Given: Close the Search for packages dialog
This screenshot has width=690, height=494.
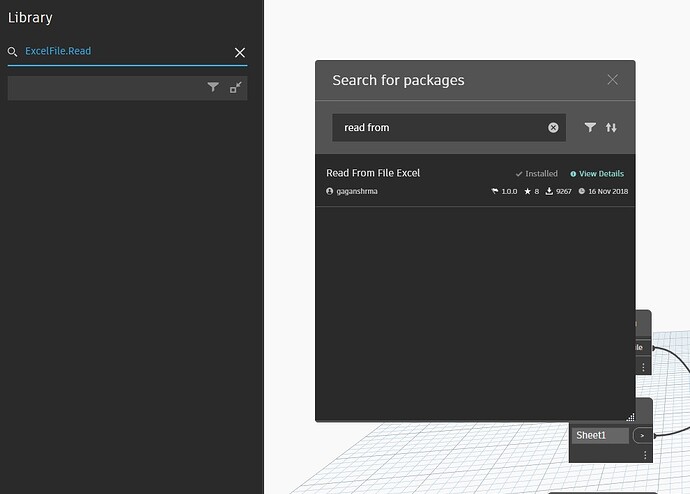Looking at the screenshot, I should coord(613,80).
